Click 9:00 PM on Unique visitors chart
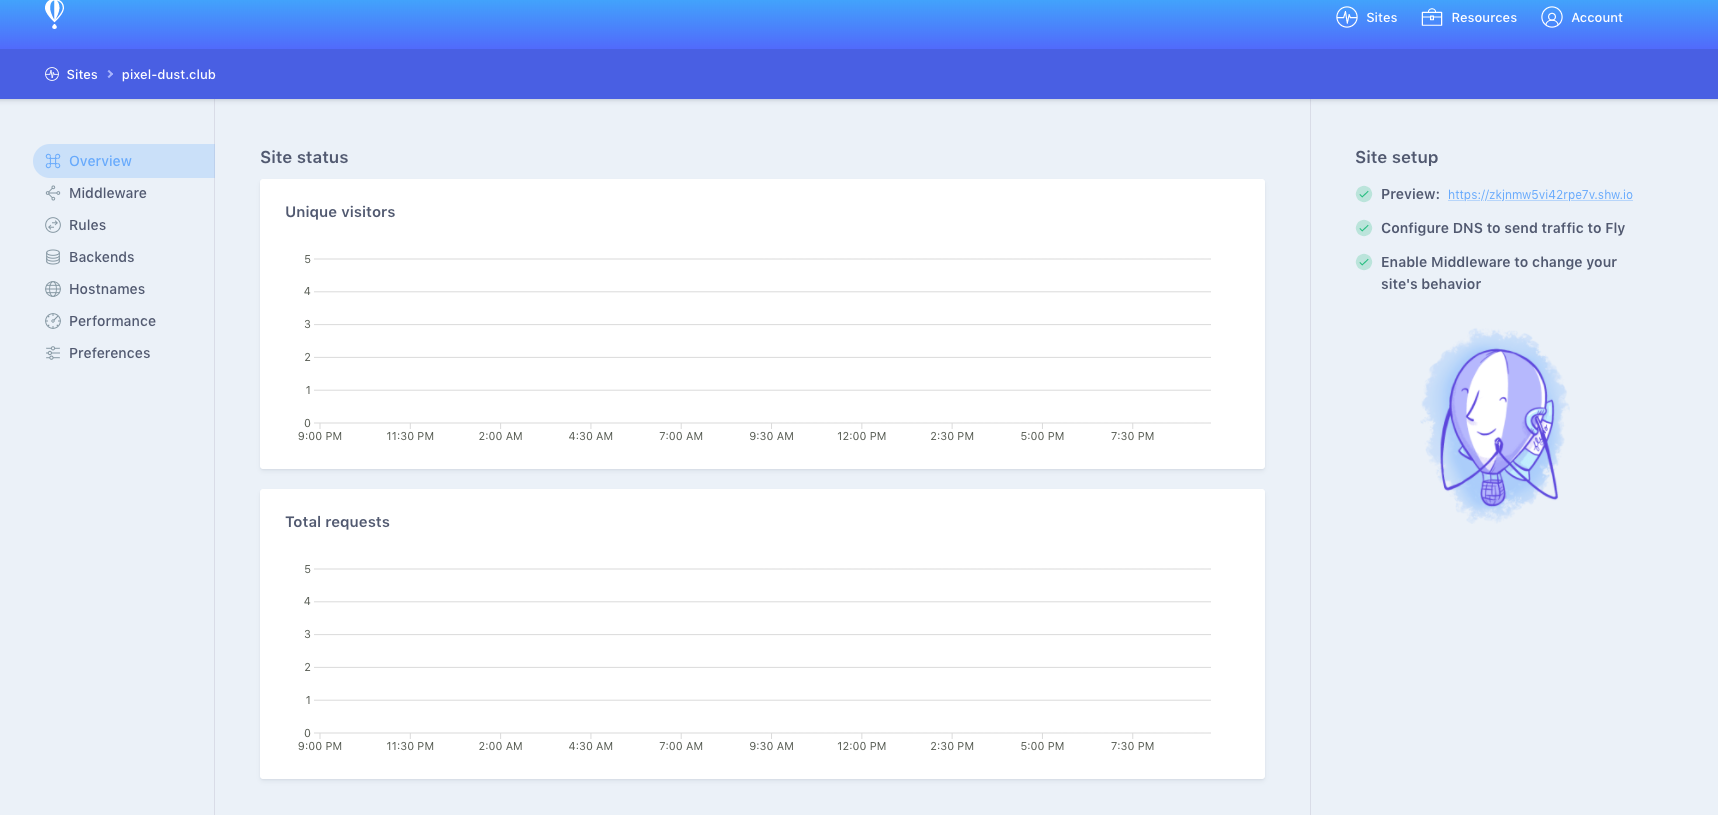Viewport: 1718px width, 815px height. (320, 436)
